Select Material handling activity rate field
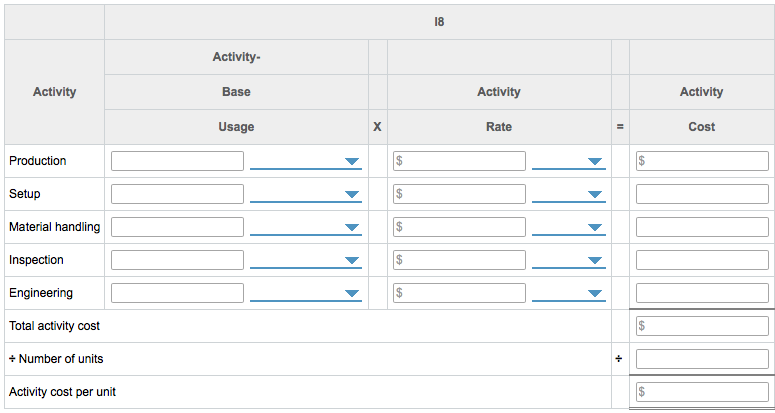The width and height of the screenshot is (775, 413). (459, 227)
